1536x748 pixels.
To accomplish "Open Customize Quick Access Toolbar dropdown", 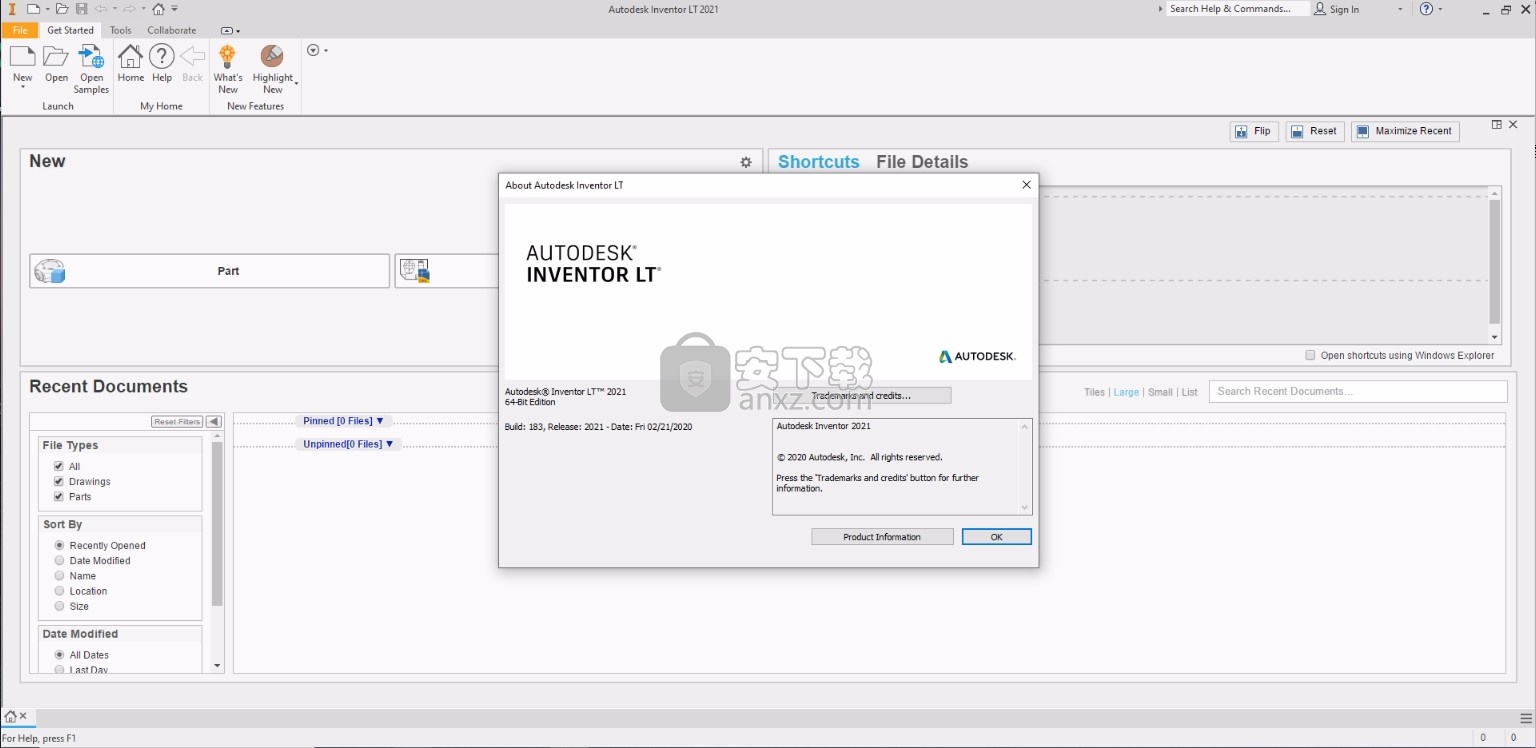I will (175, 9).
